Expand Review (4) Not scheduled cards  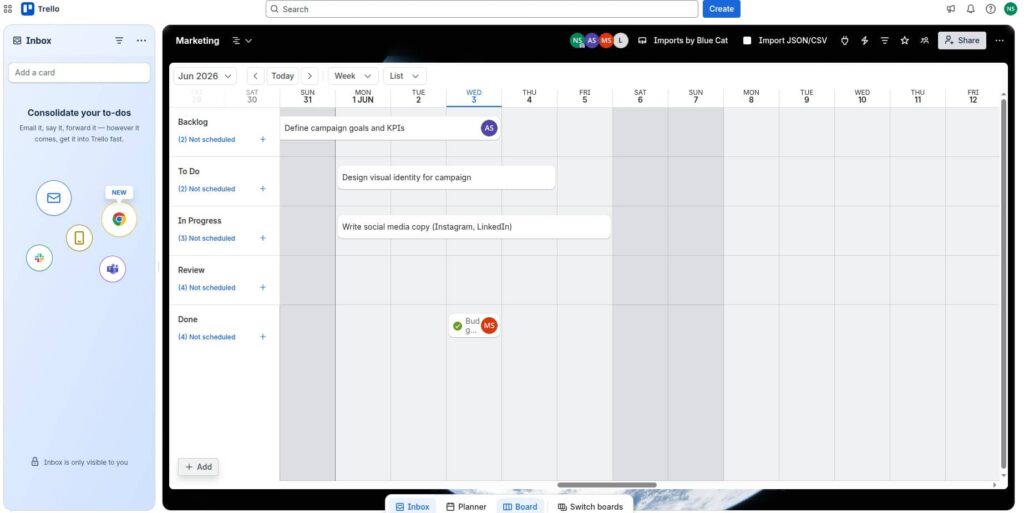tap(206, 288)
